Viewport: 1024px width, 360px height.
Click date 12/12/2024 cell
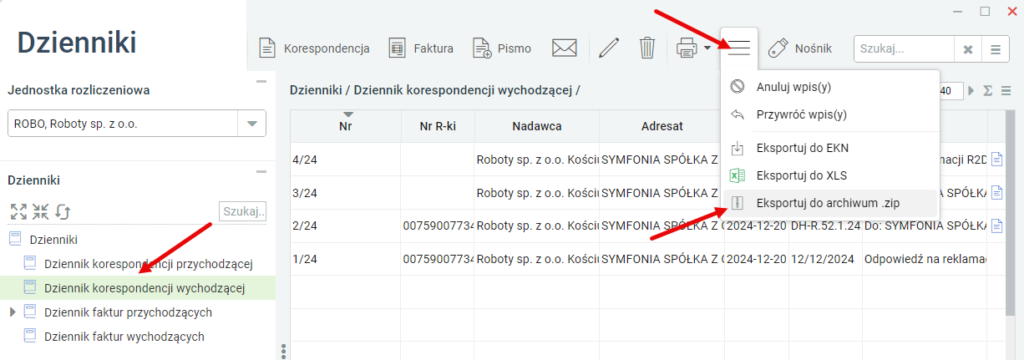click(x=825, y=259)
